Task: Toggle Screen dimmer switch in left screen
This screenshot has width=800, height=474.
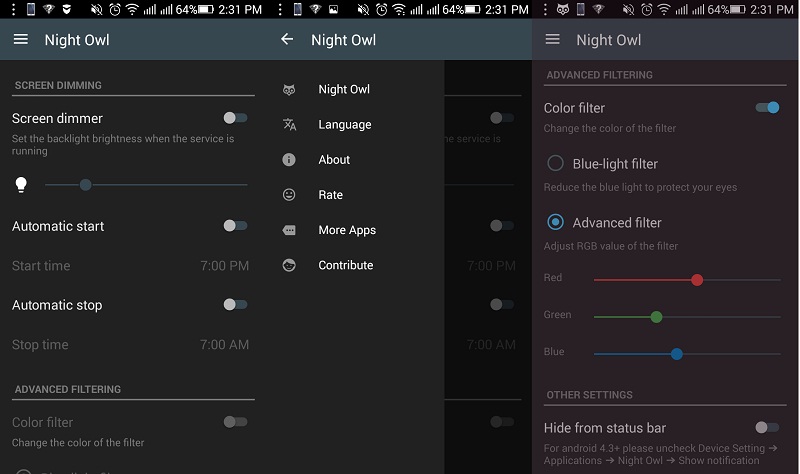Action: [235, 118]
